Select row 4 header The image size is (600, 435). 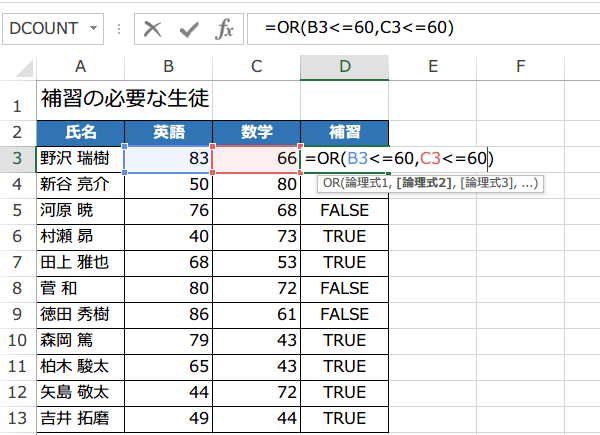(18, 184)
